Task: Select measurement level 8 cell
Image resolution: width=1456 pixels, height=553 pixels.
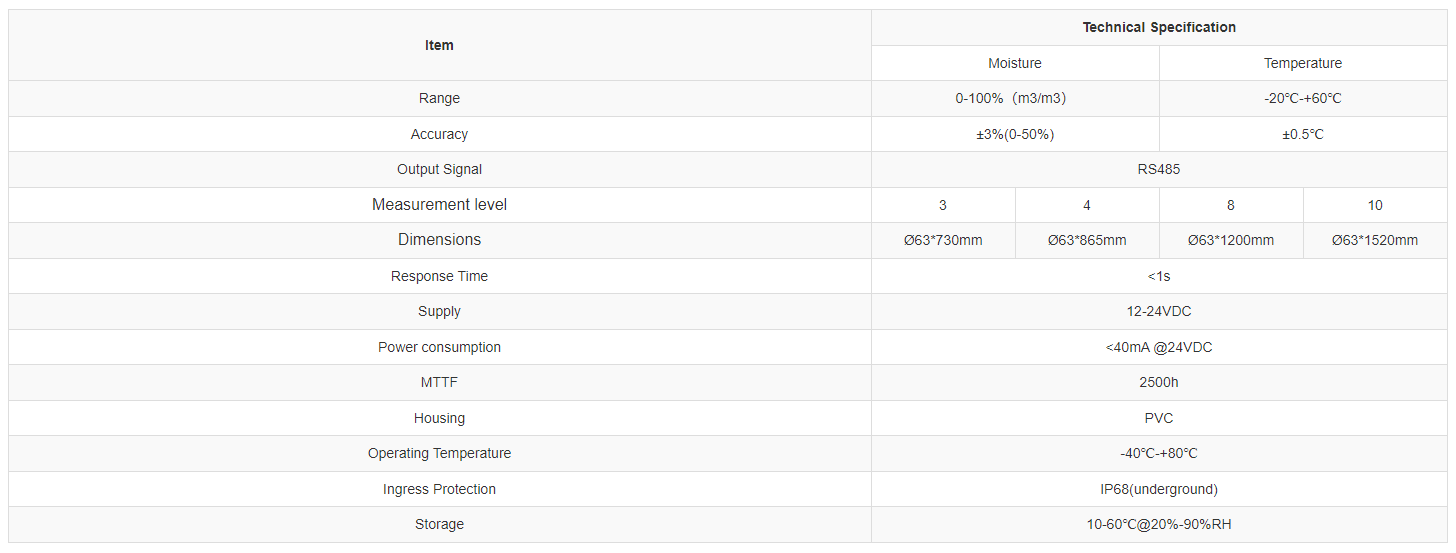Action: [1231, 205]
